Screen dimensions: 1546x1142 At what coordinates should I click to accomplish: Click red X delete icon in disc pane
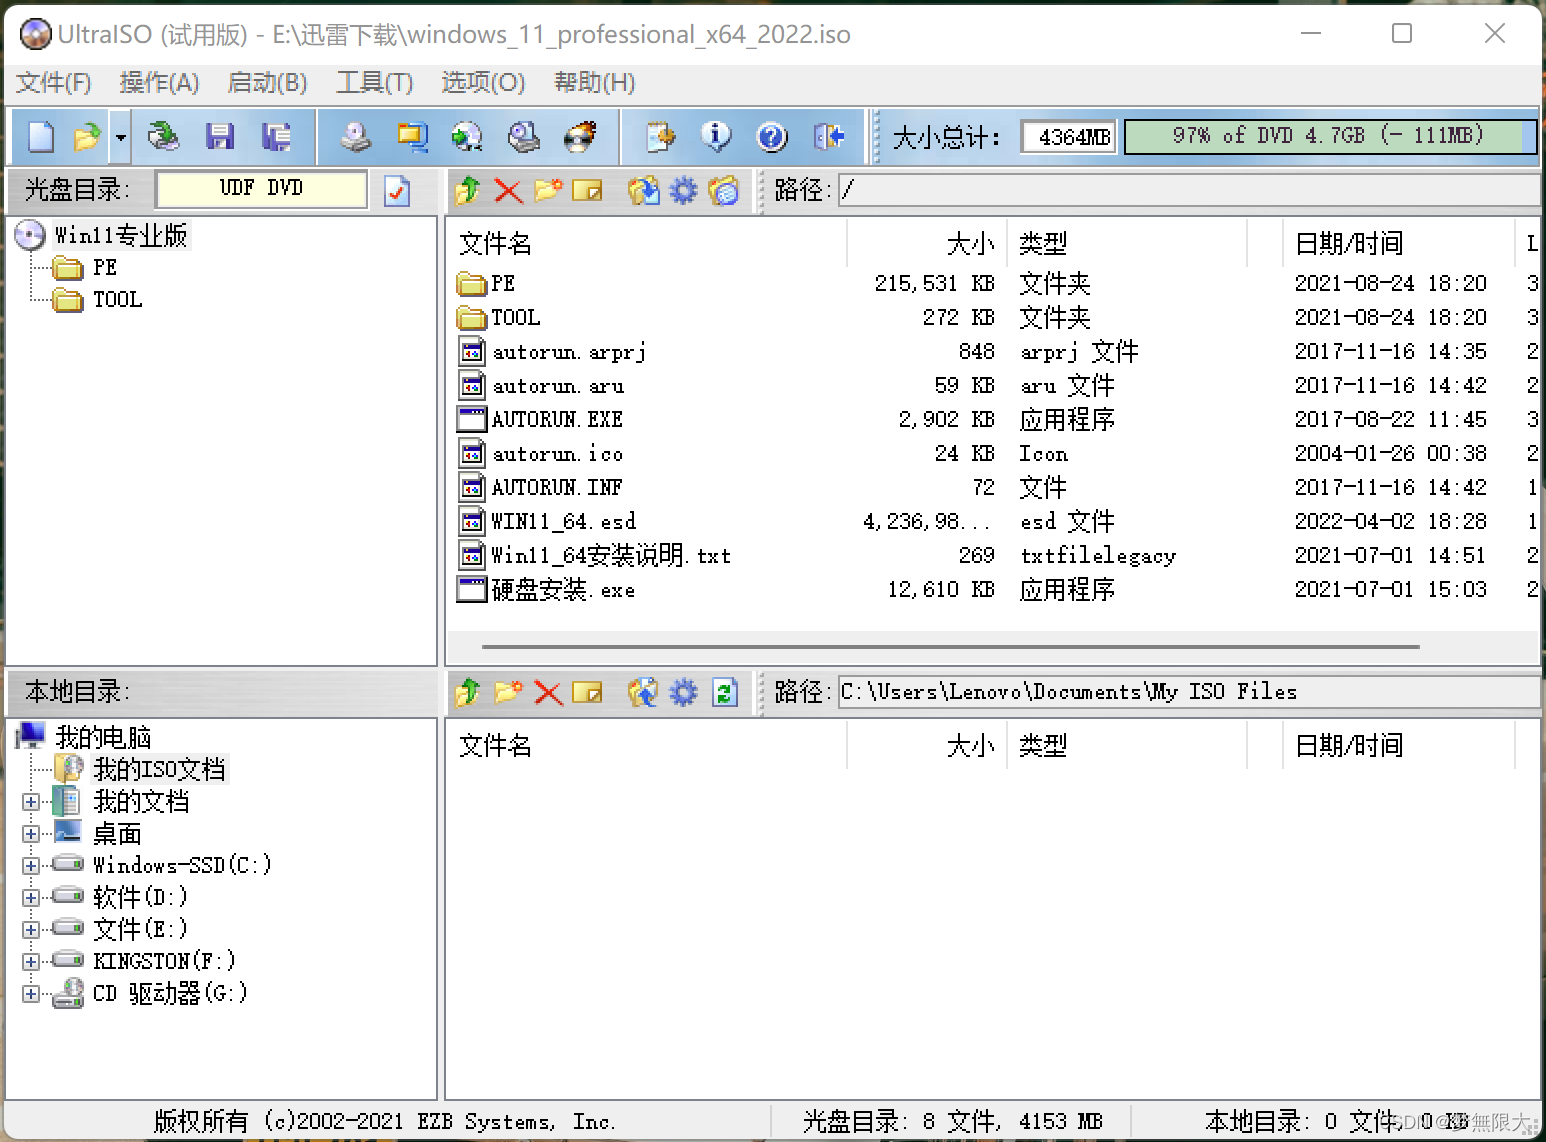(x=508, y=190)
